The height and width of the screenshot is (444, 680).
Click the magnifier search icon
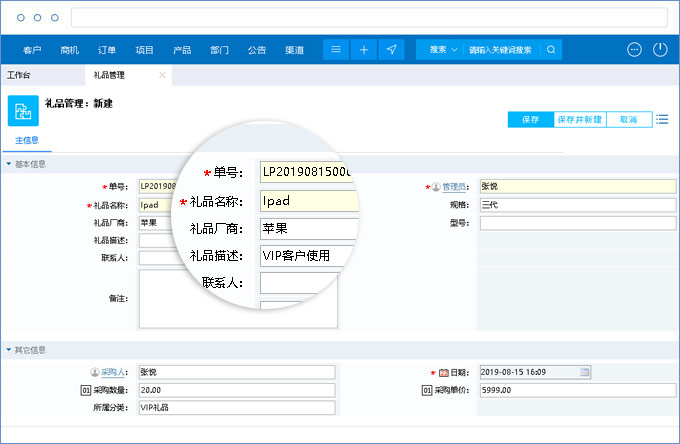pyautogui.click(x=550, y=49)
